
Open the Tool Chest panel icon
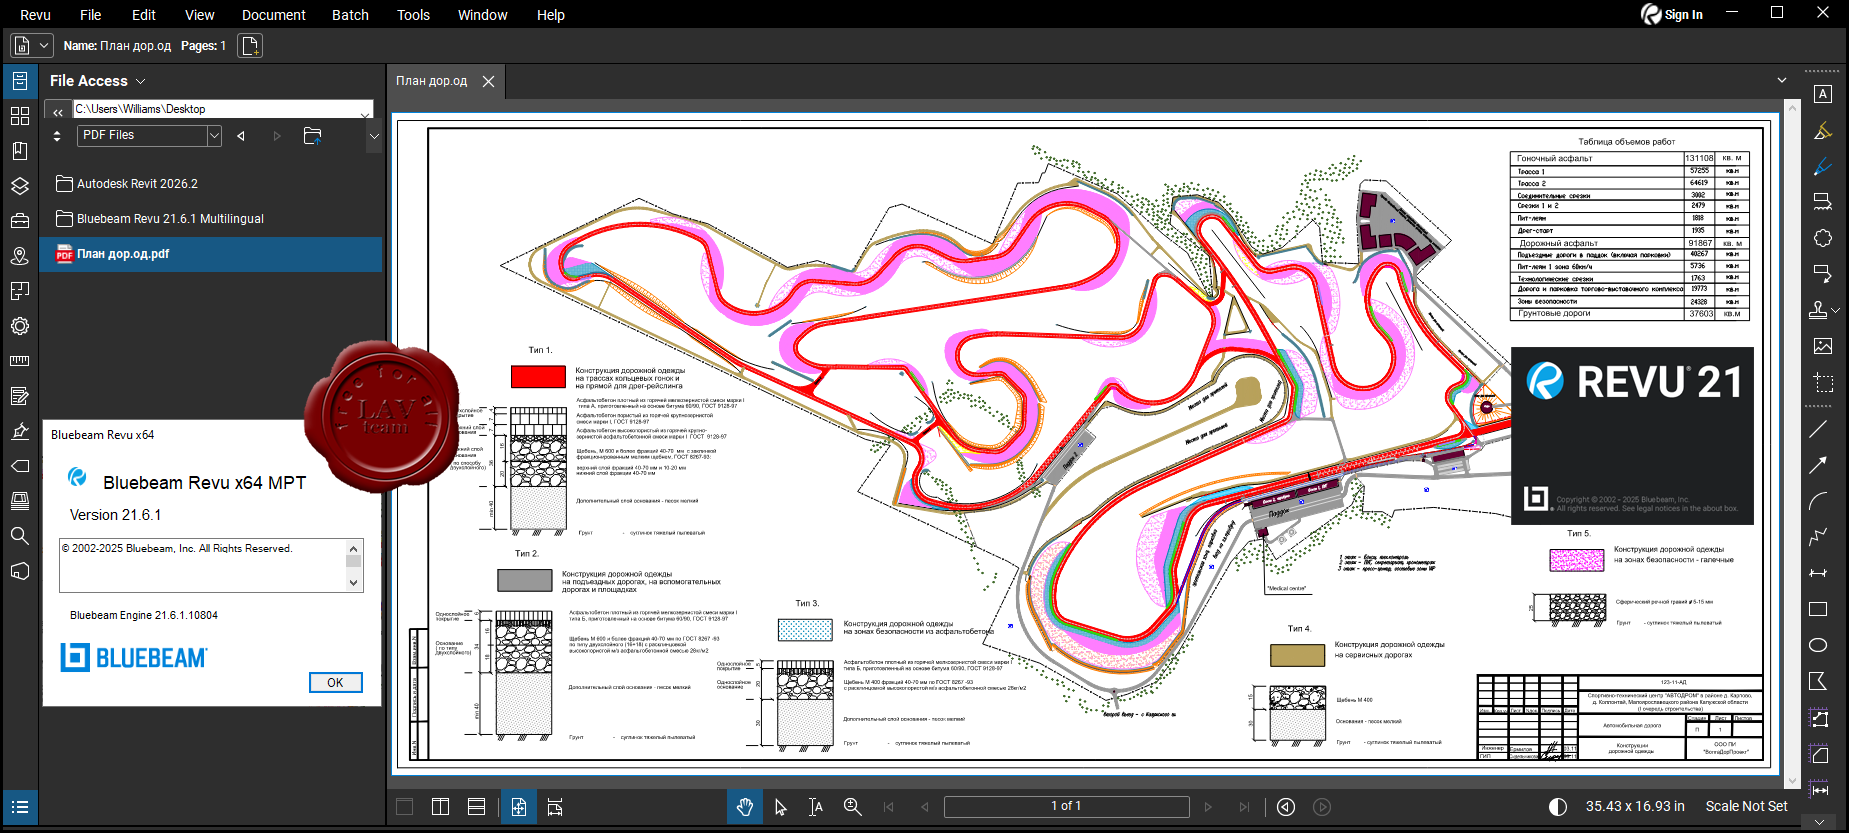(x=19, y=221)
